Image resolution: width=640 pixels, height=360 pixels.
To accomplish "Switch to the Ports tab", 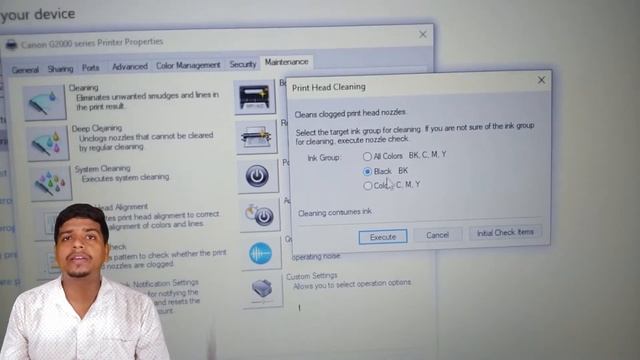I will (91, 67).
